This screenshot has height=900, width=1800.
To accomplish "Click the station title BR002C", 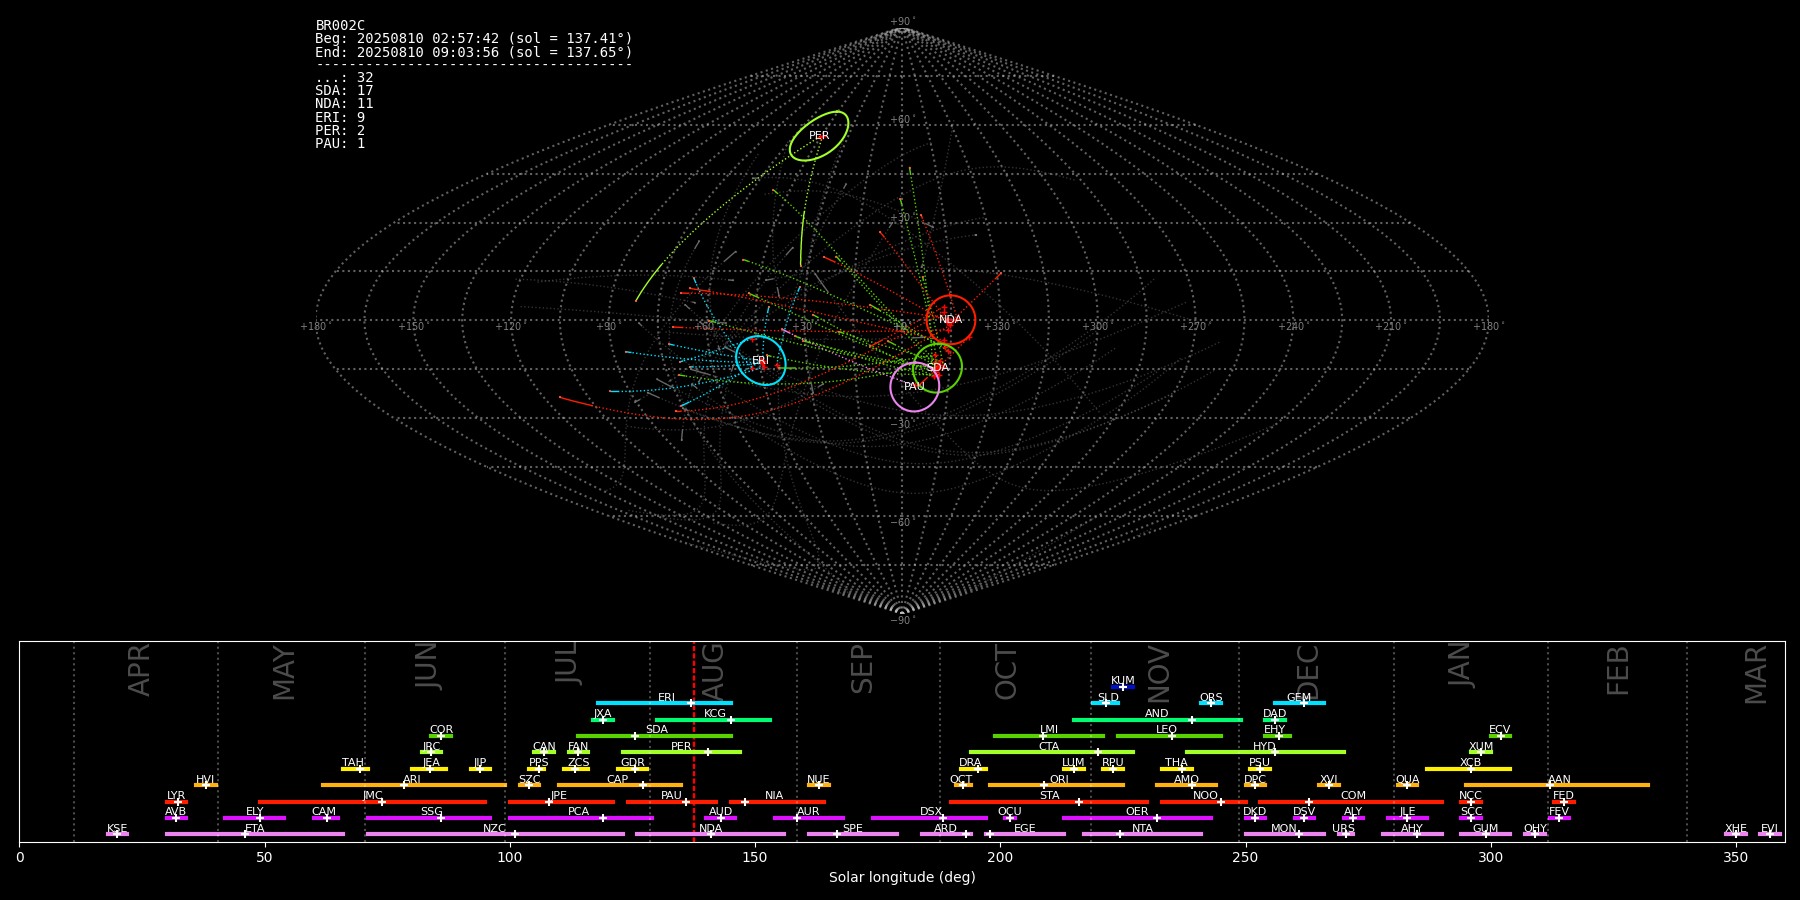I will click(340, 26).
